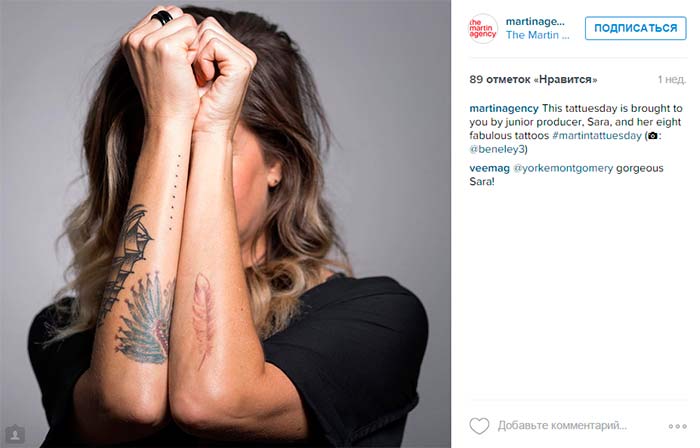This screenshot has height=448, width=700.
Task: Open The Martin ... profile name link
Action: coord(538,35)
